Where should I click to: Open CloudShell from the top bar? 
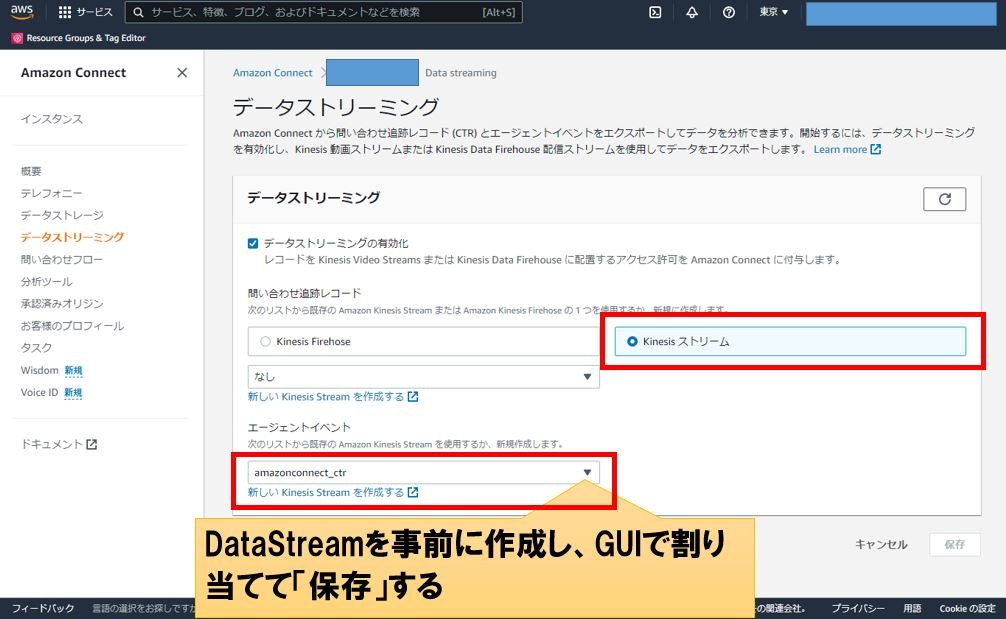(x=655, y=13)
